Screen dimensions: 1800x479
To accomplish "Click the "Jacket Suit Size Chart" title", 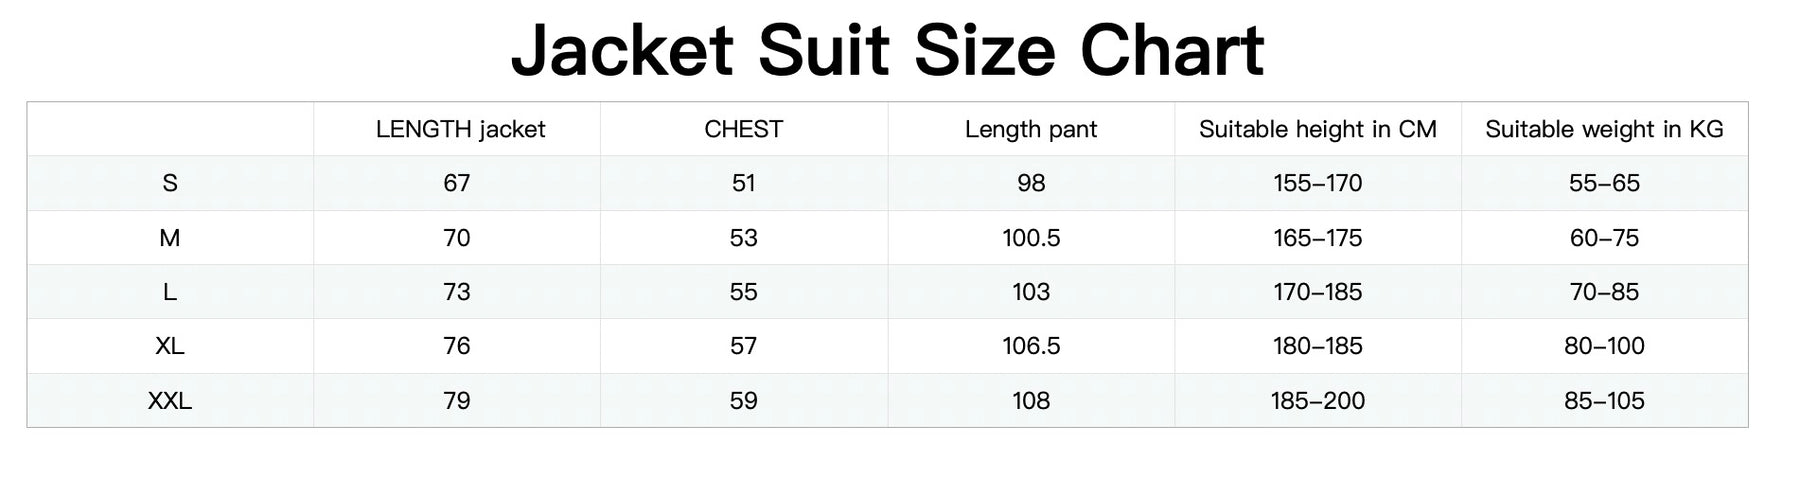I will 888,50.
